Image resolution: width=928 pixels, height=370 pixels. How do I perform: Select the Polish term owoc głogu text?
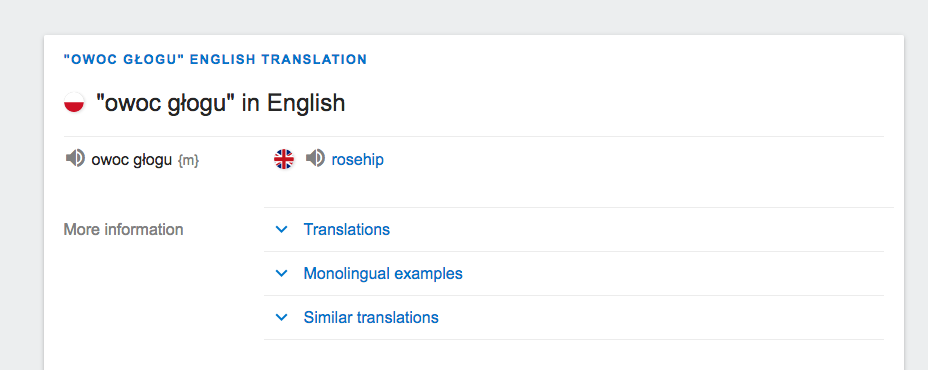point(131,160)
